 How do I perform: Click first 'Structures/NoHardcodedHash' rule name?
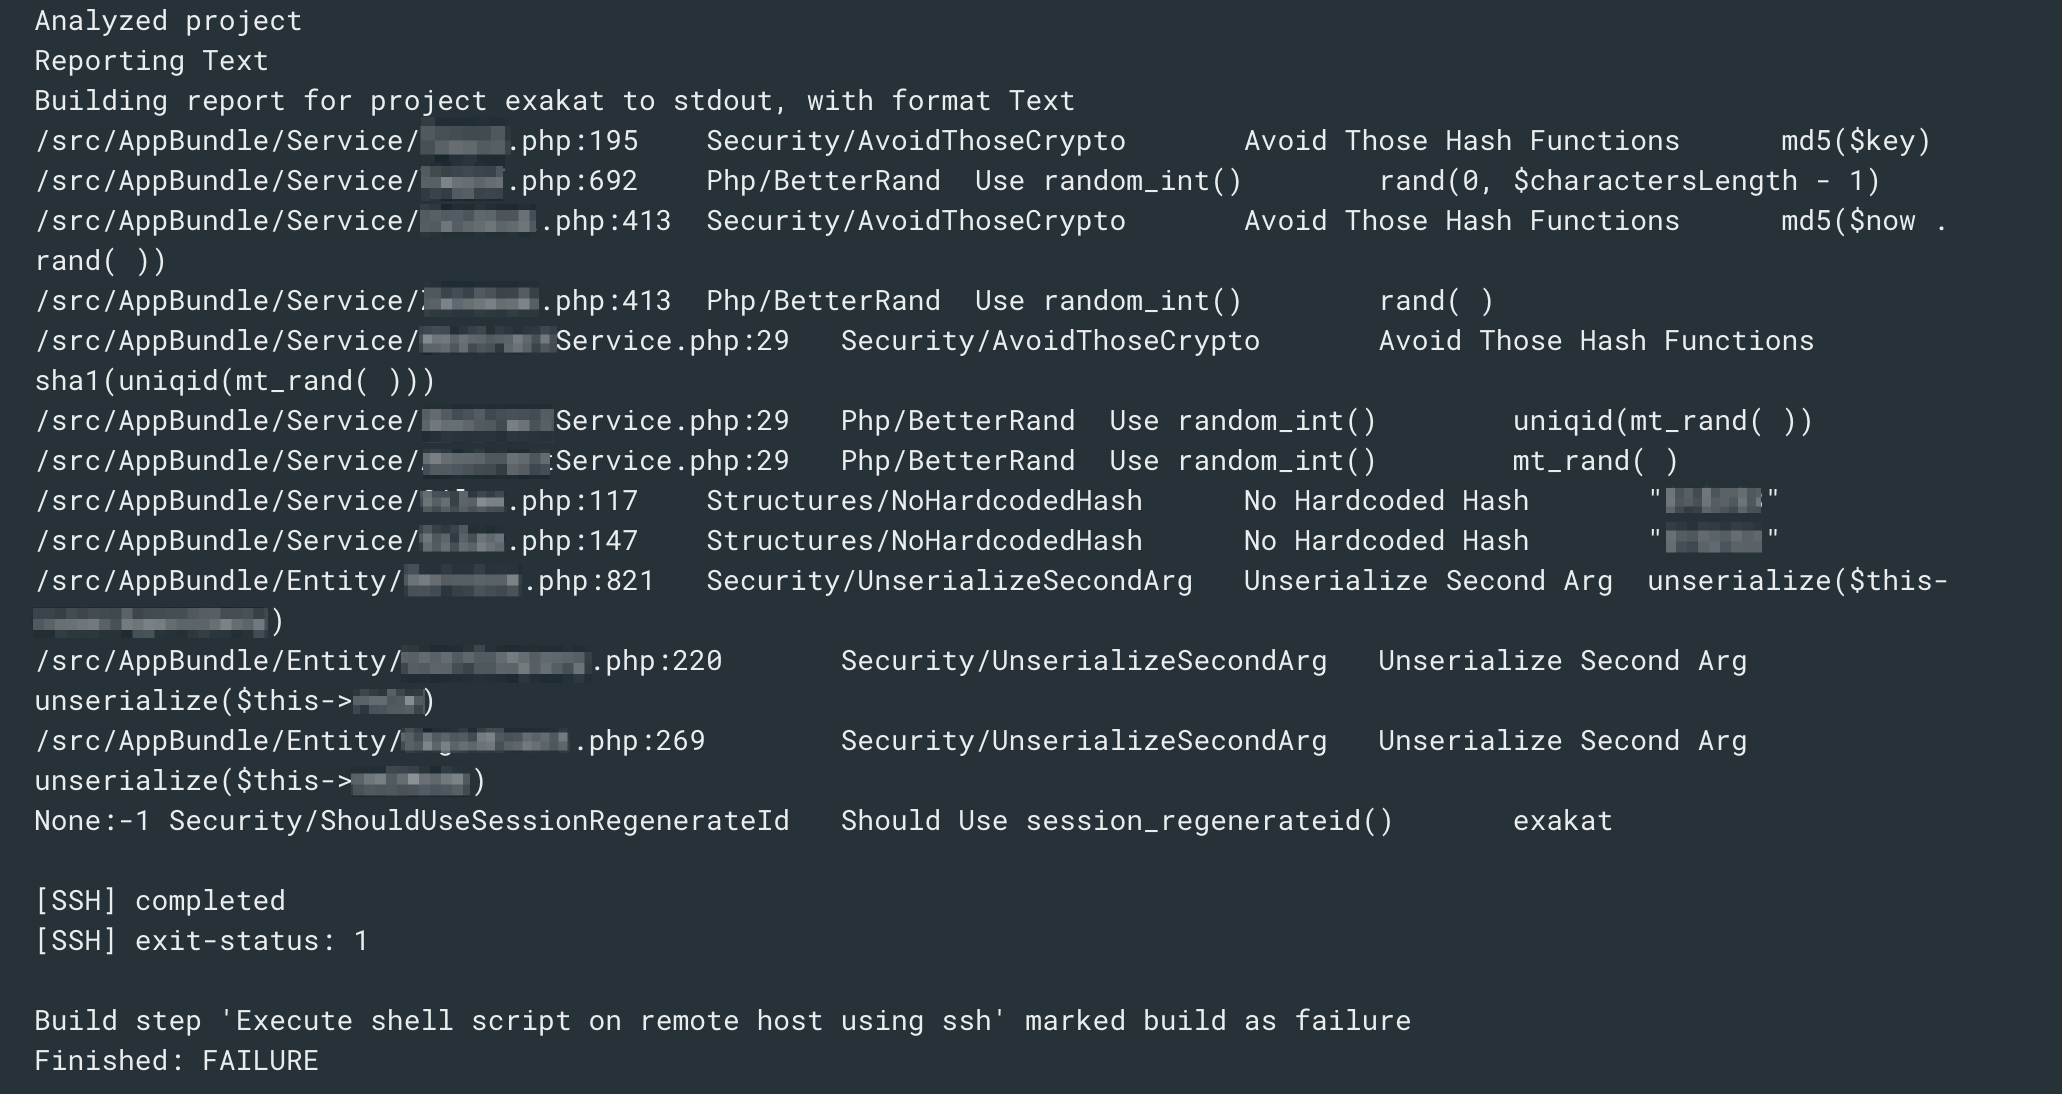[x=924, y=501]
